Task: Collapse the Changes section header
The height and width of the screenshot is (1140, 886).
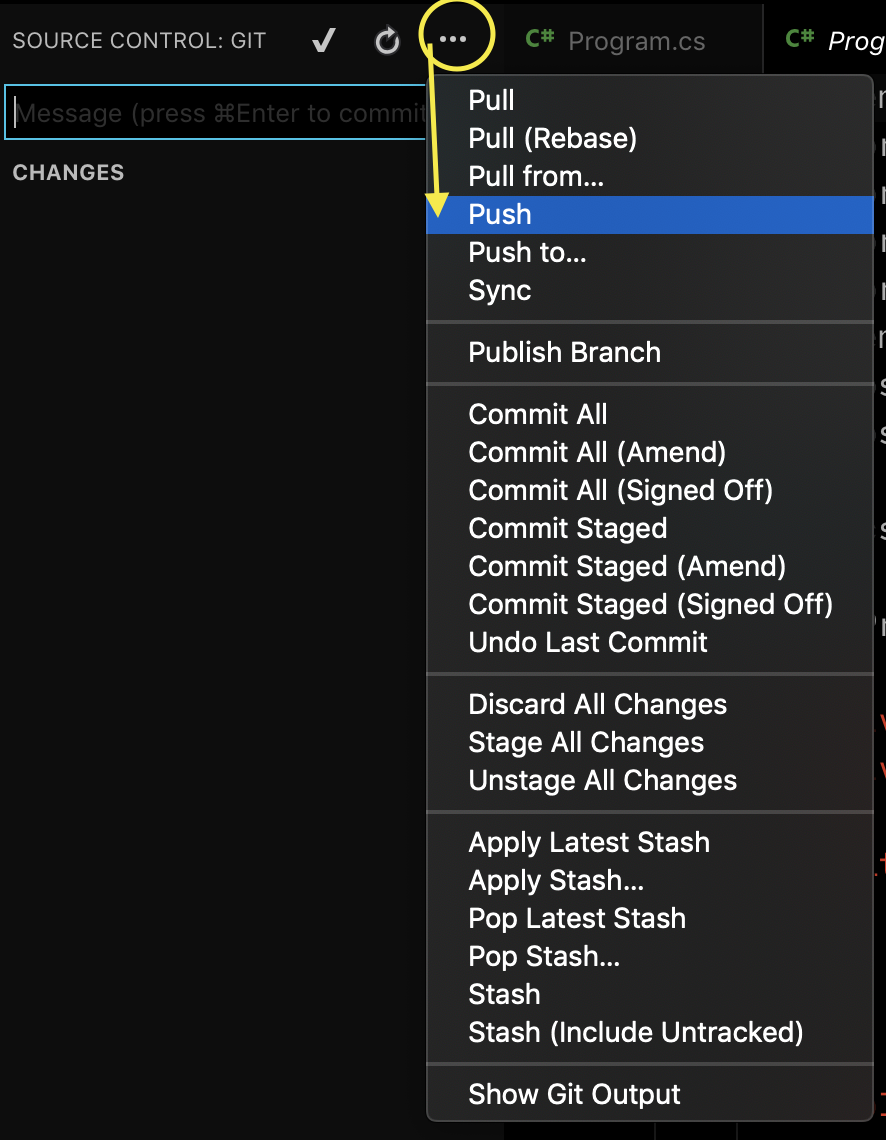Action: point(68,173)
